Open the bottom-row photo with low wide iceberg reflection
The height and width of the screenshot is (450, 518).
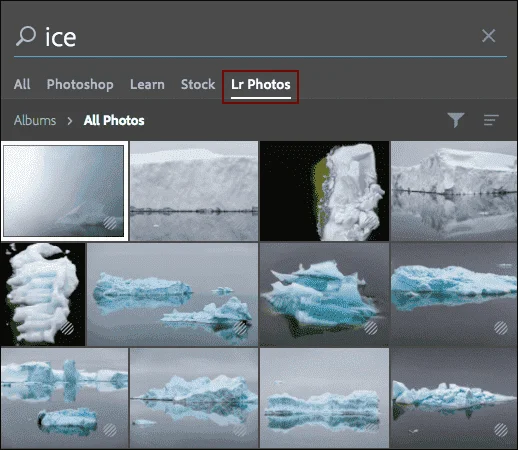click(x=324, y=398)
